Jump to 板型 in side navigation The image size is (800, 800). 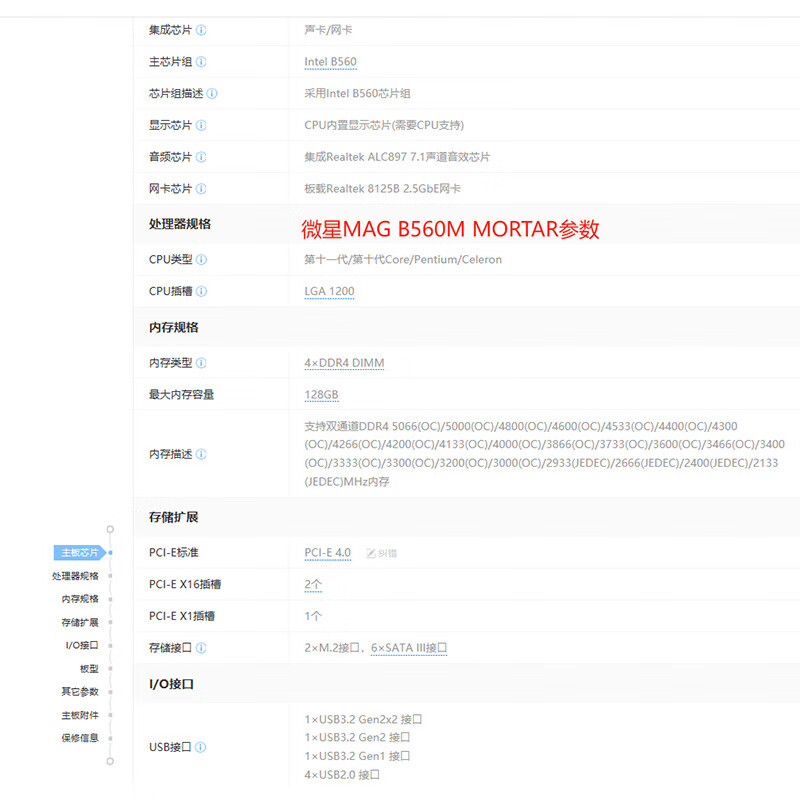[x=89, y=669]
